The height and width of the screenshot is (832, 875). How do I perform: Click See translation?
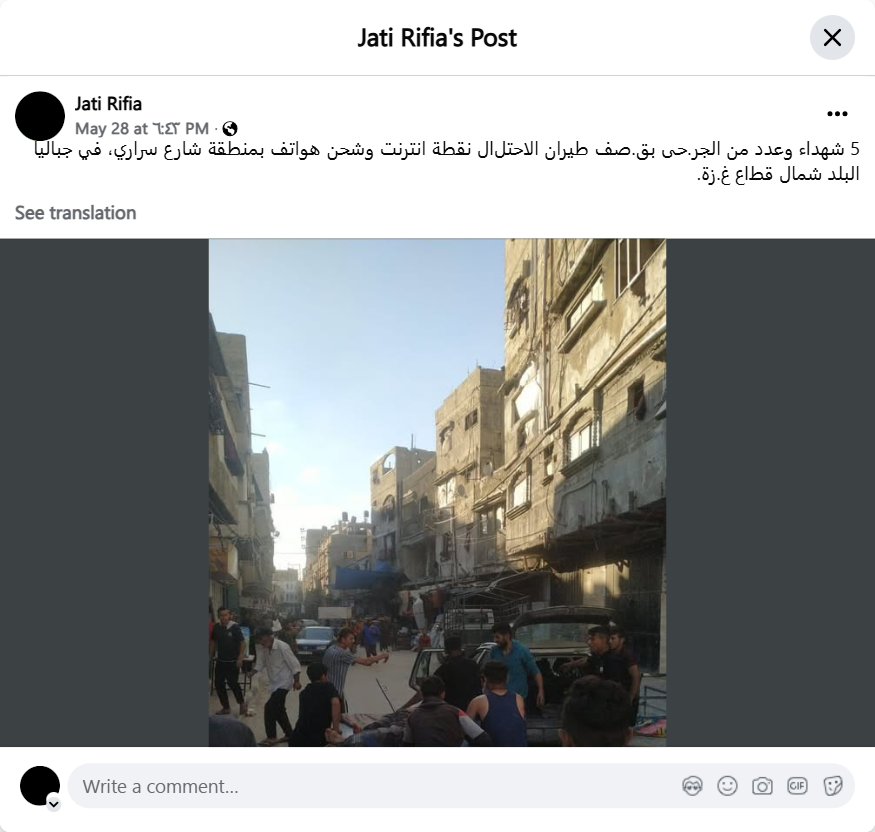click(75, 213)
